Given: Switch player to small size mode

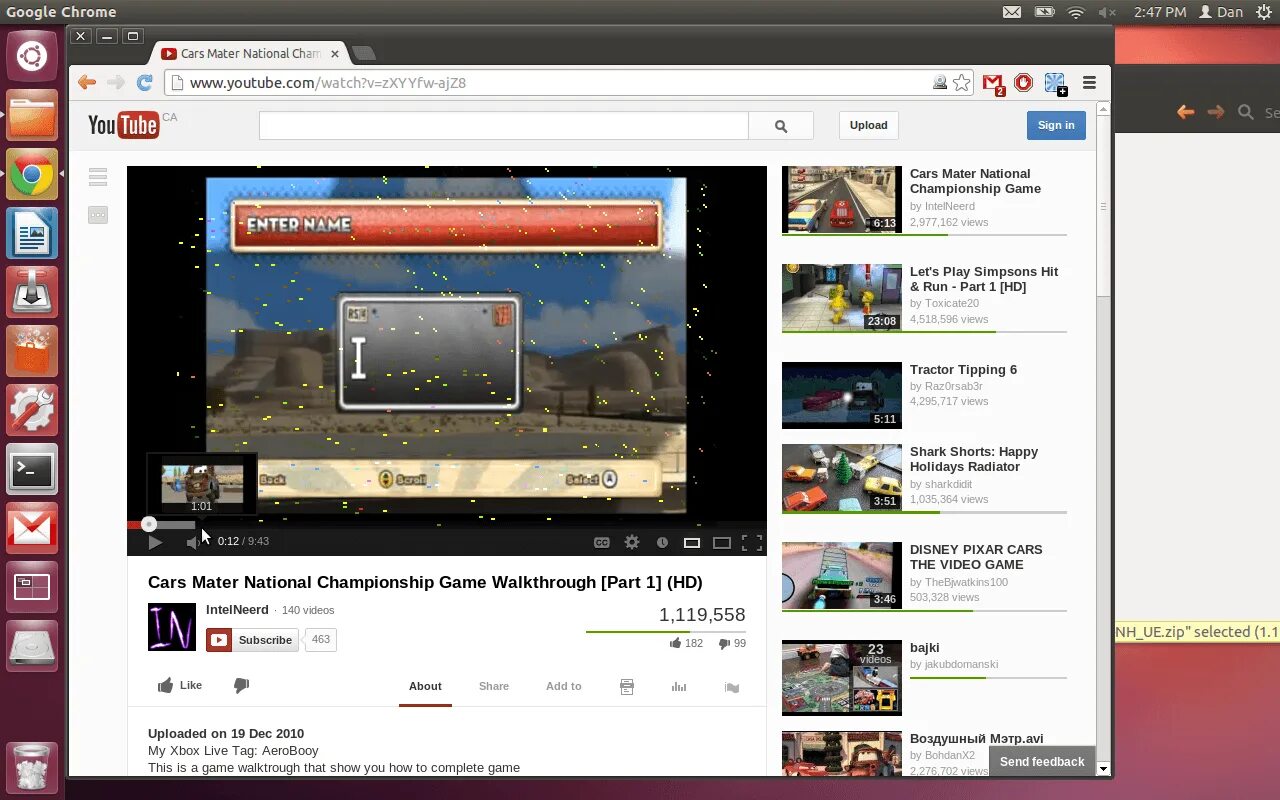Looking at the screenshot, I should click(x=691, y=543).
